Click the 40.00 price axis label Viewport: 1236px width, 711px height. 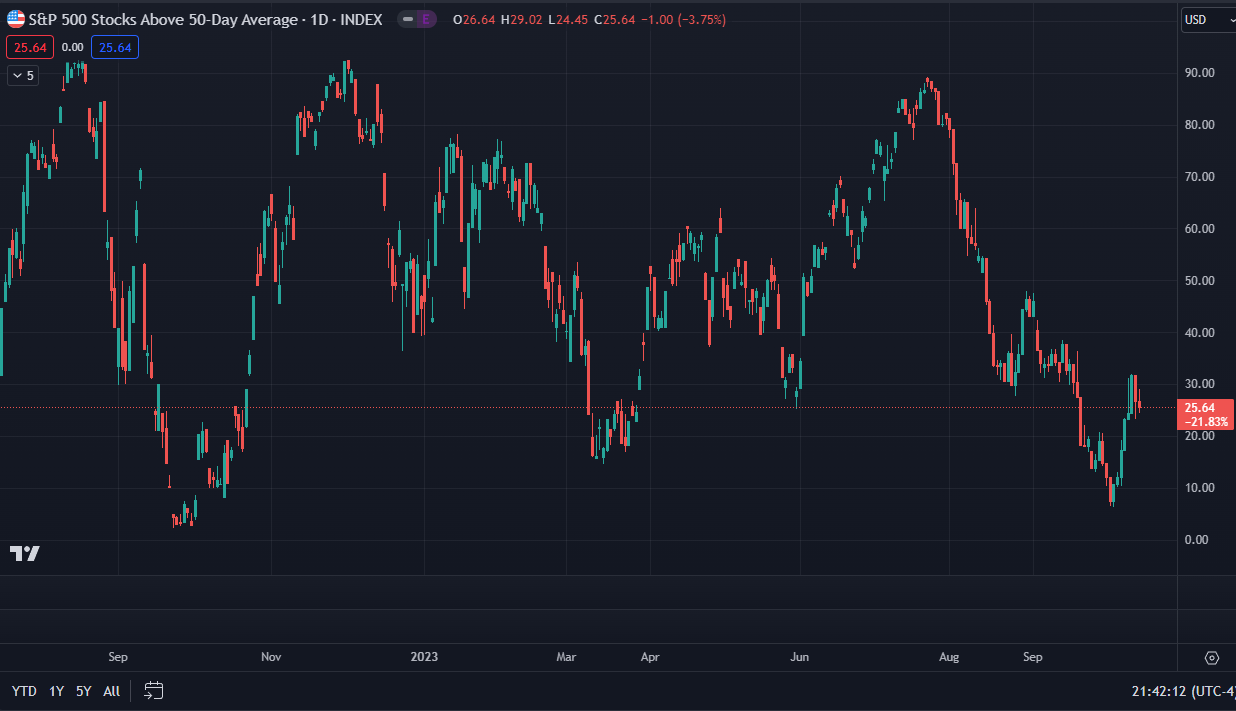(1199, 333)
